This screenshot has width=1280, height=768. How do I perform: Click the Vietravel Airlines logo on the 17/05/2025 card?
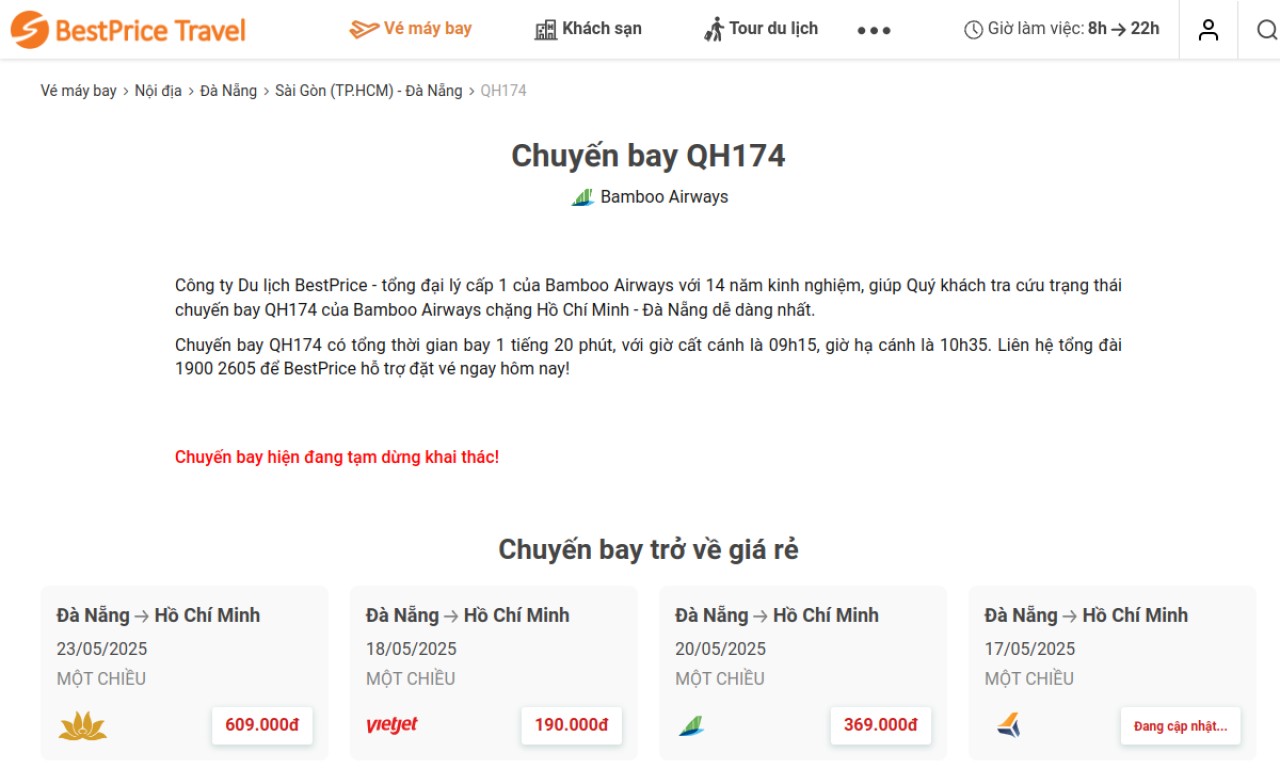1008,725
